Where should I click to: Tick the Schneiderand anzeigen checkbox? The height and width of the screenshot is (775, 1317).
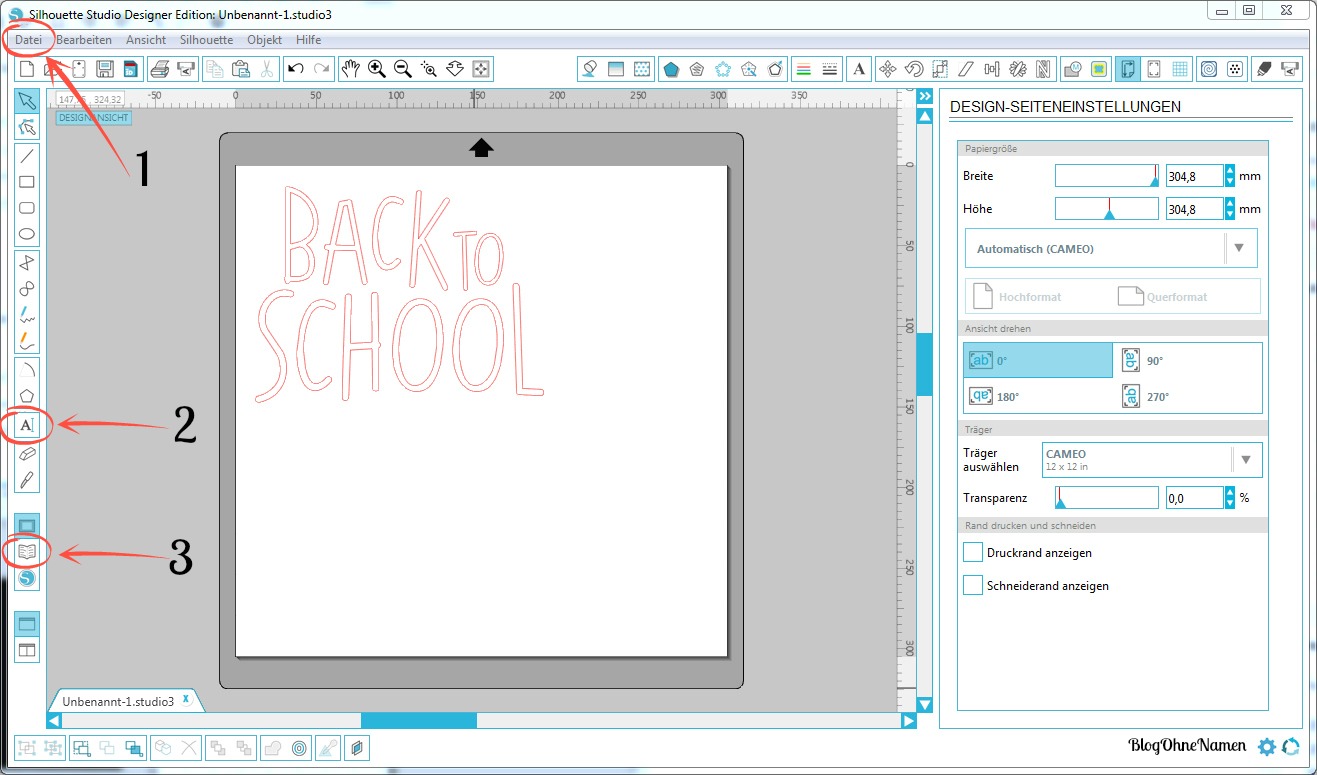point(972,586)
